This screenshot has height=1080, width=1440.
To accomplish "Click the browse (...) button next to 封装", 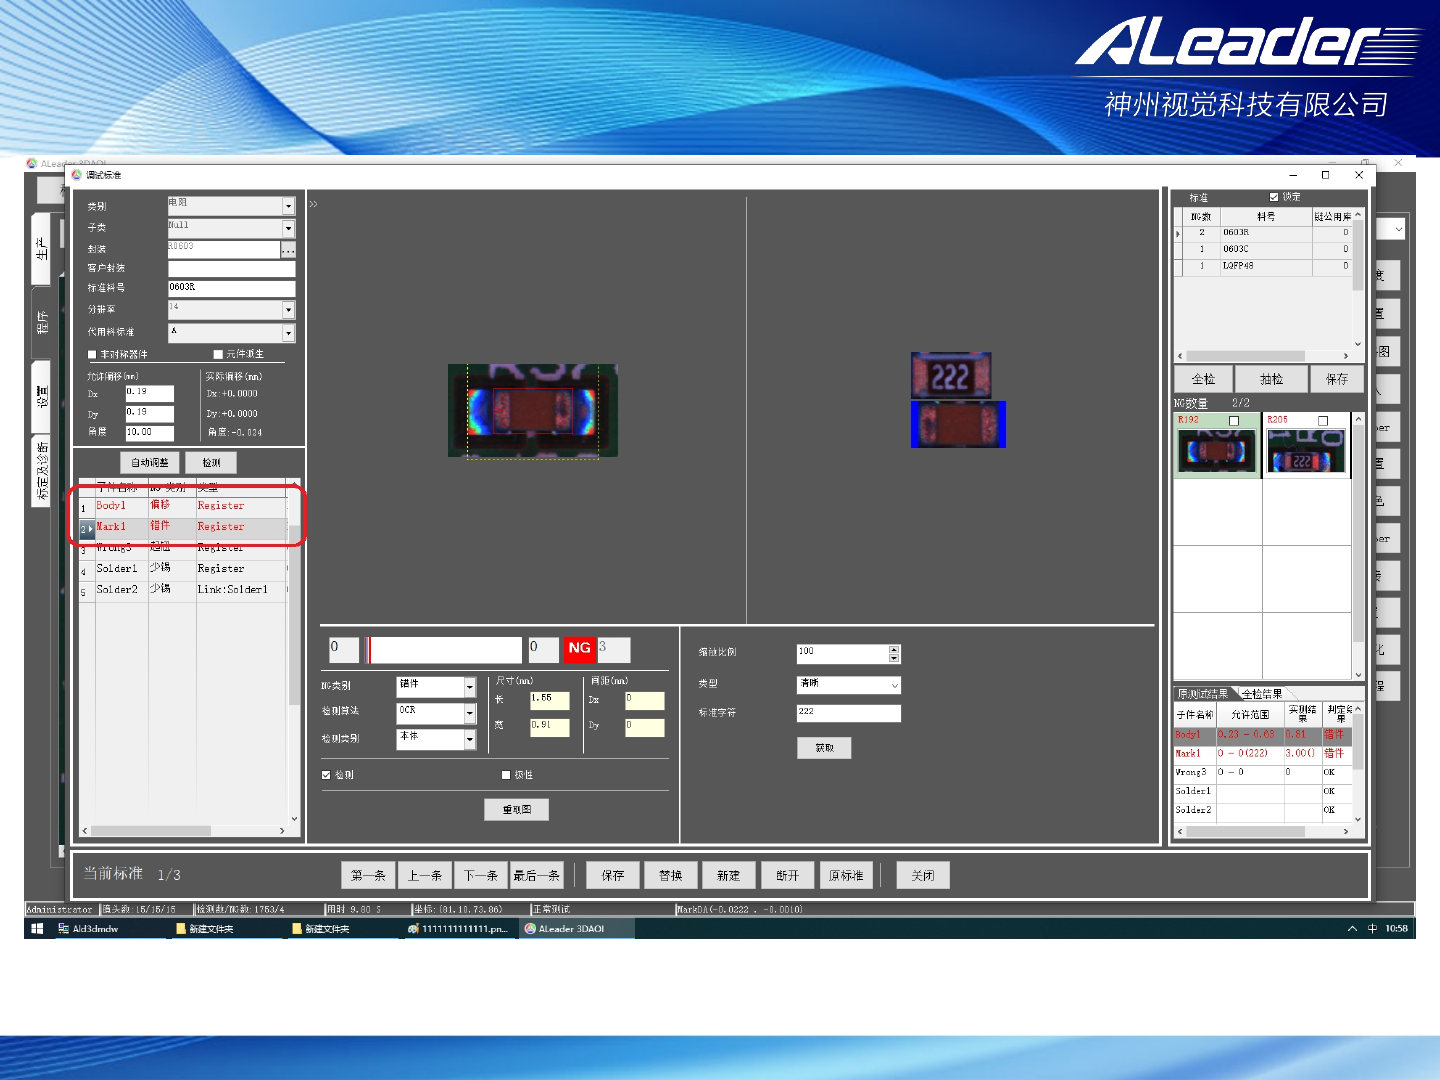I will (x=288, y=249).
